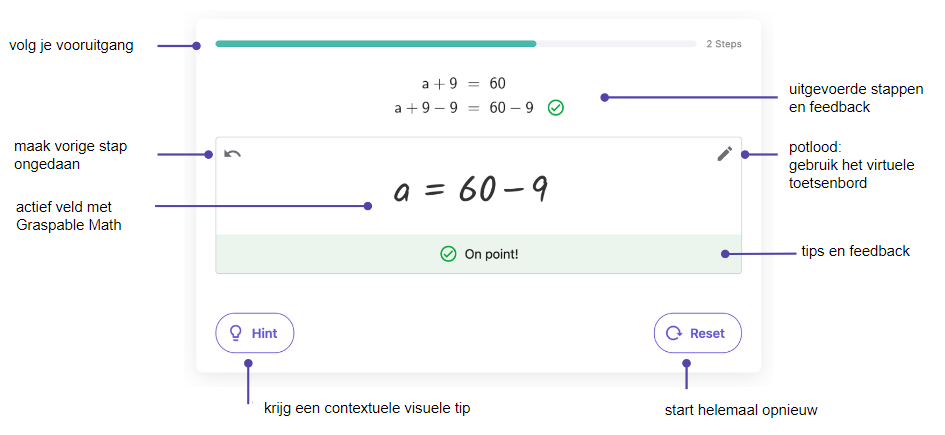Select the handwritten equation a = 60 − 9
Viewport: 945px width, 435px height.
tap(471, 189)
